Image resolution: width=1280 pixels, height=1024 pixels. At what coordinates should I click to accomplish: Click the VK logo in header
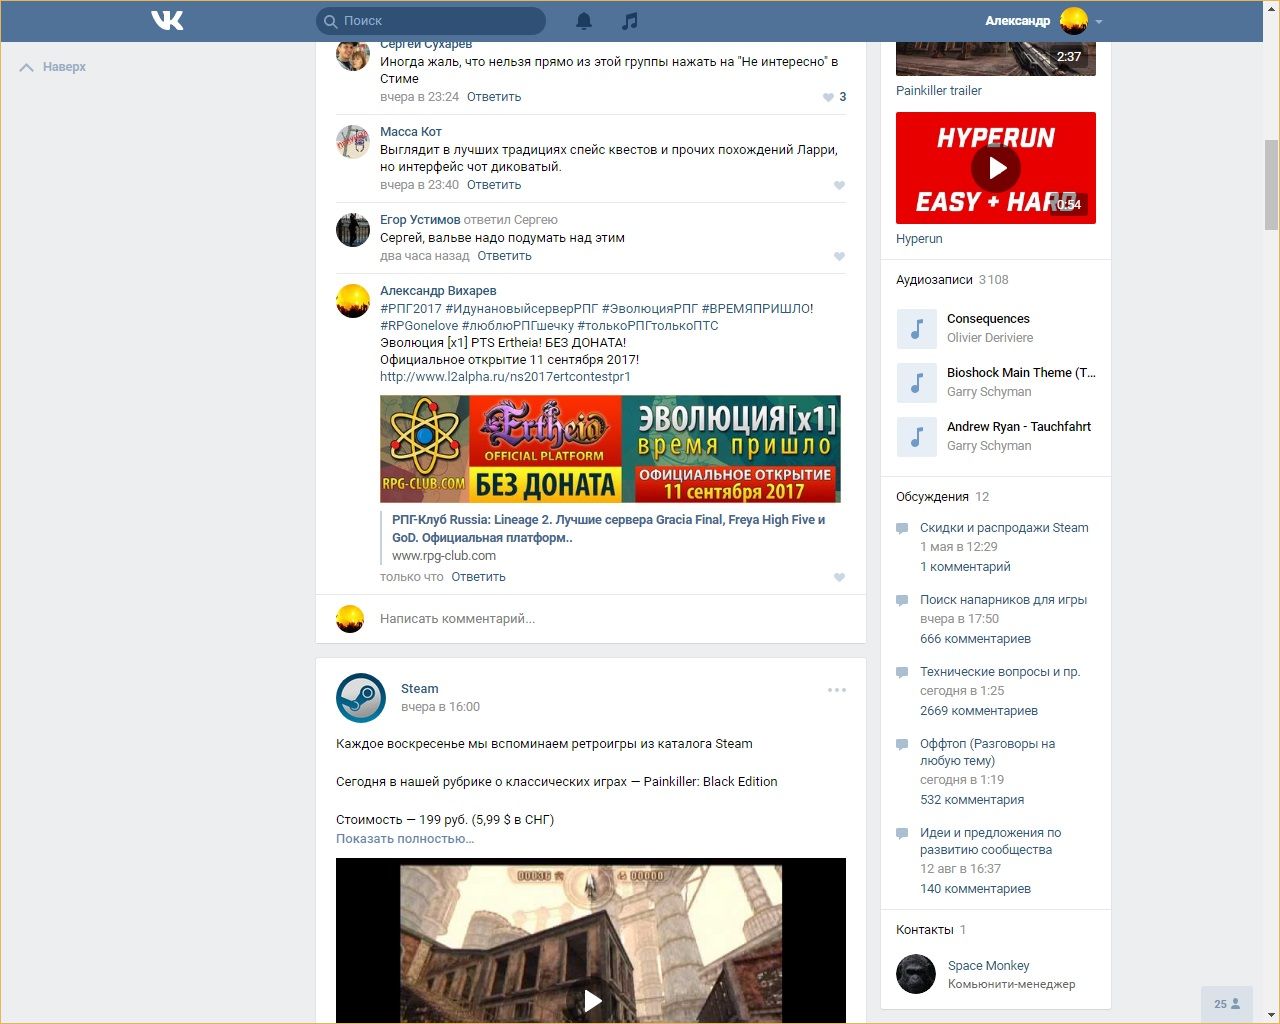pyautogui.click(x=167, y=20)
